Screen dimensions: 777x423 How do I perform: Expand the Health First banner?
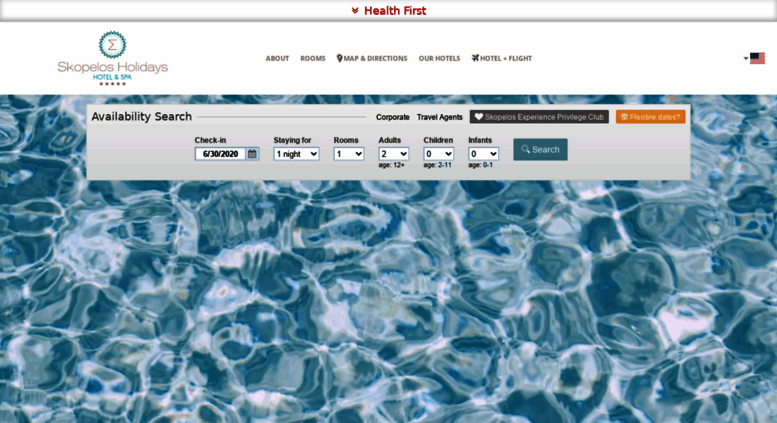[x=389, y=10]
